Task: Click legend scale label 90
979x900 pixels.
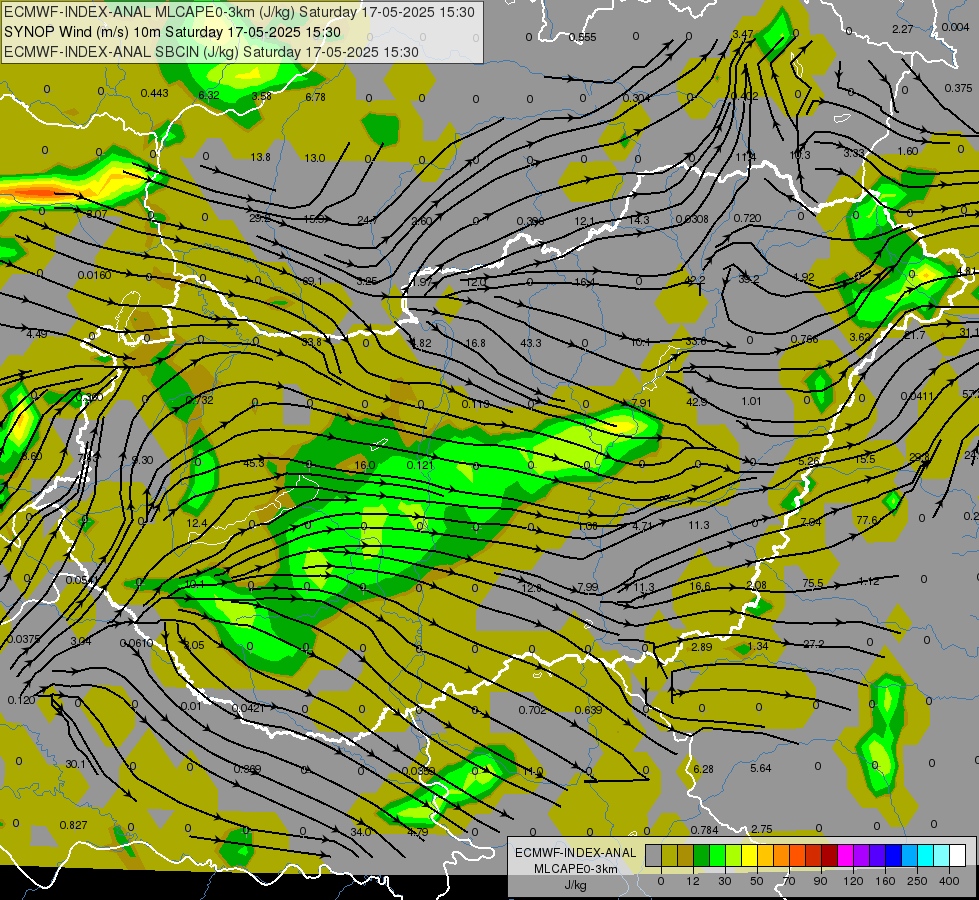Action: [x=820, y=881]
